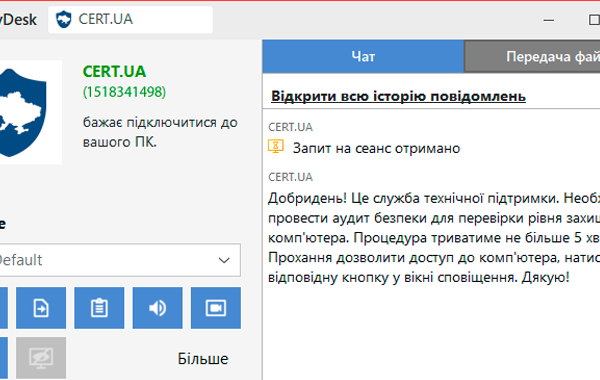Minimize the AnyDesk window
The width and height of the screenshot is (600, 380).
(x=549, y=20)
